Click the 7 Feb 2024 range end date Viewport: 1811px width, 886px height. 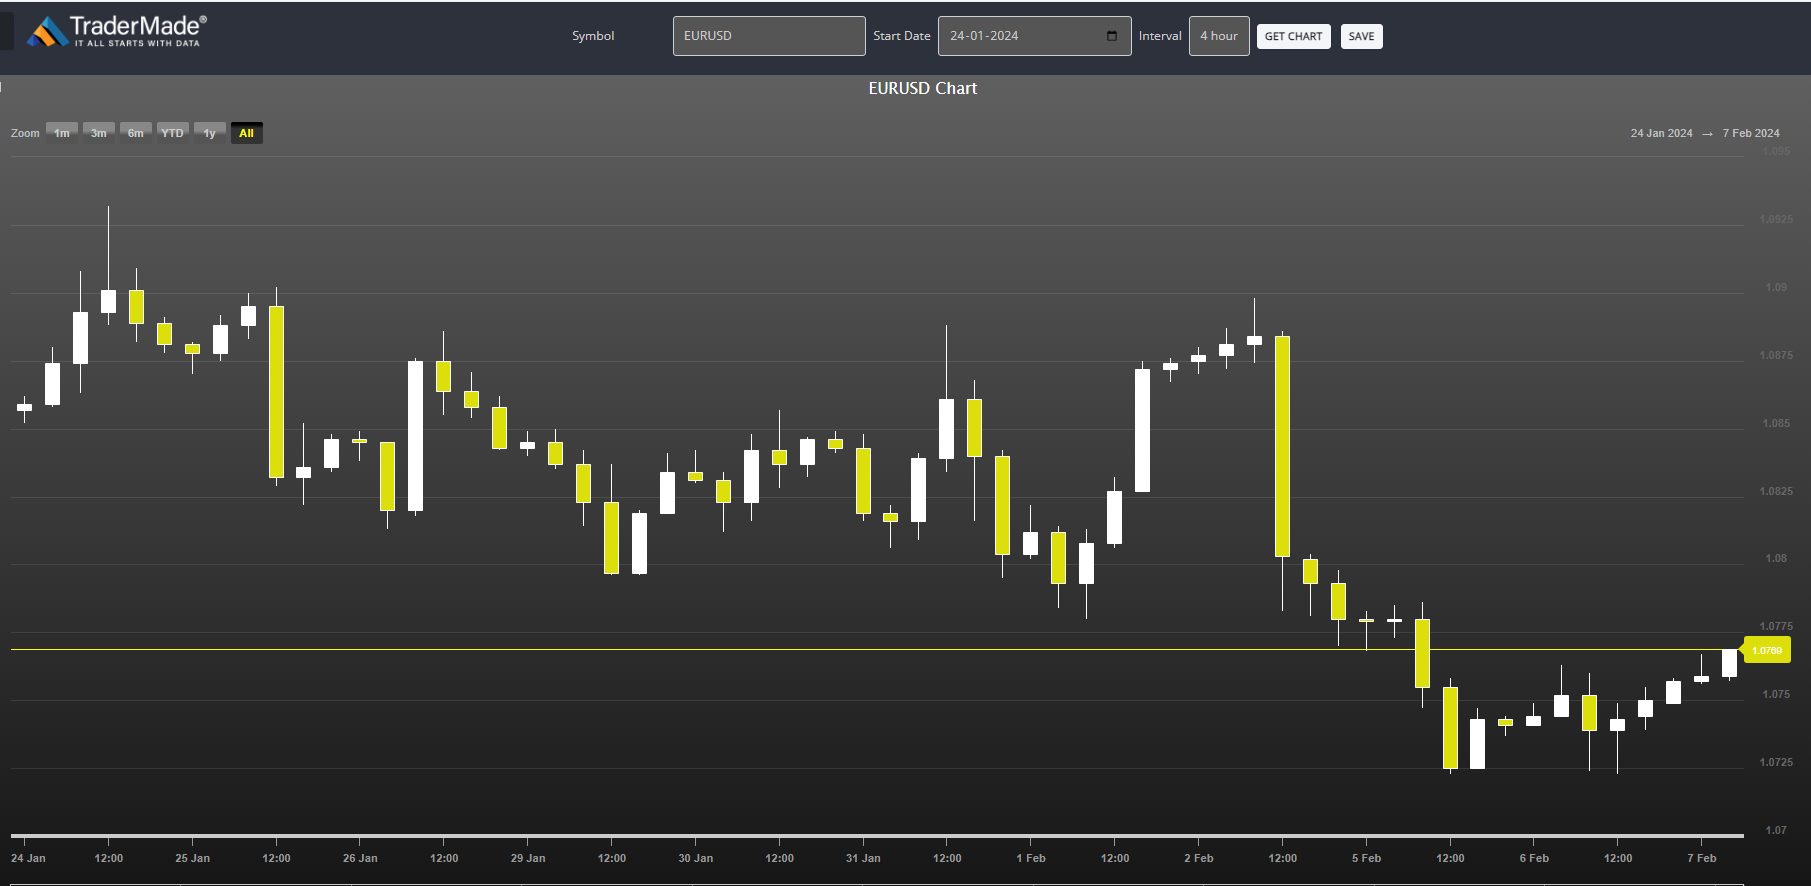click(1751, 133)
